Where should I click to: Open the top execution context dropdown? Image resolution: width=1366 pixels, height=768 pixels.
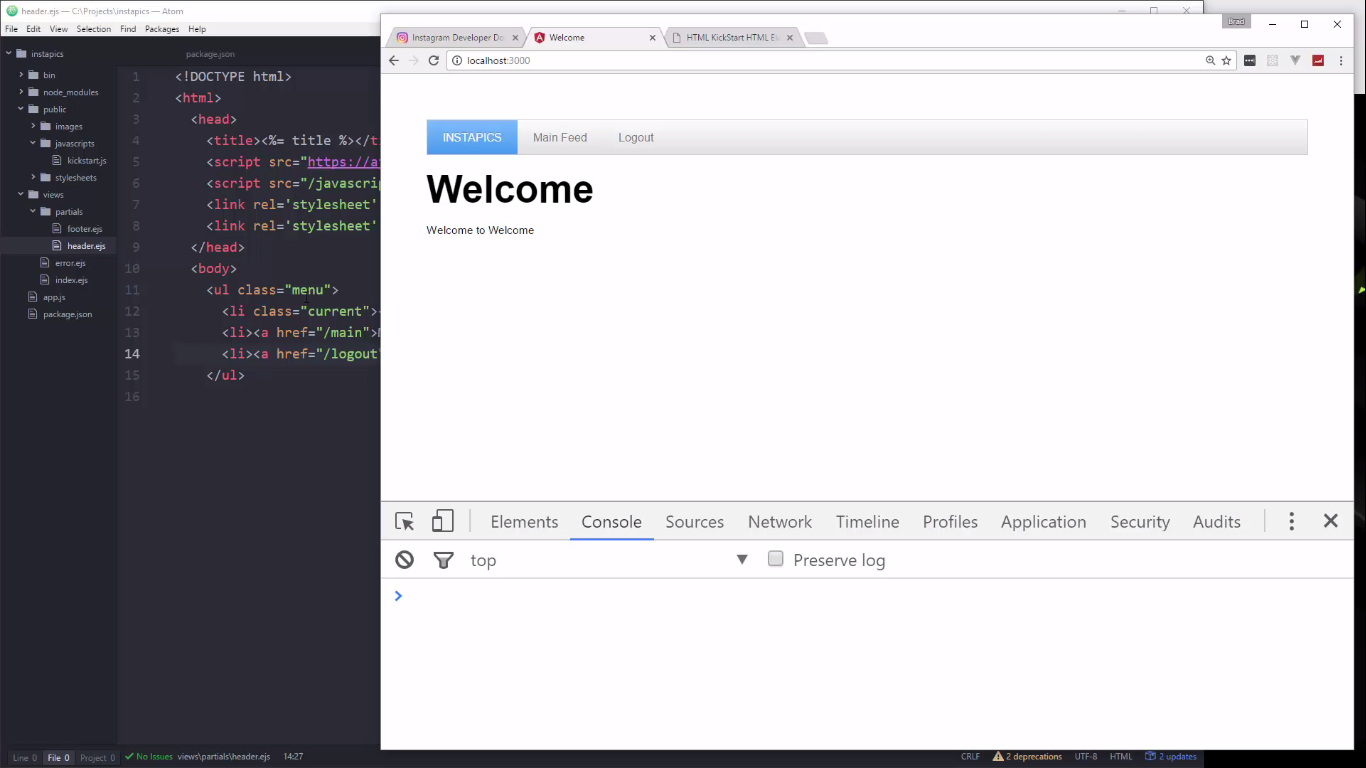pyautogui.click(x=610, y=560)
